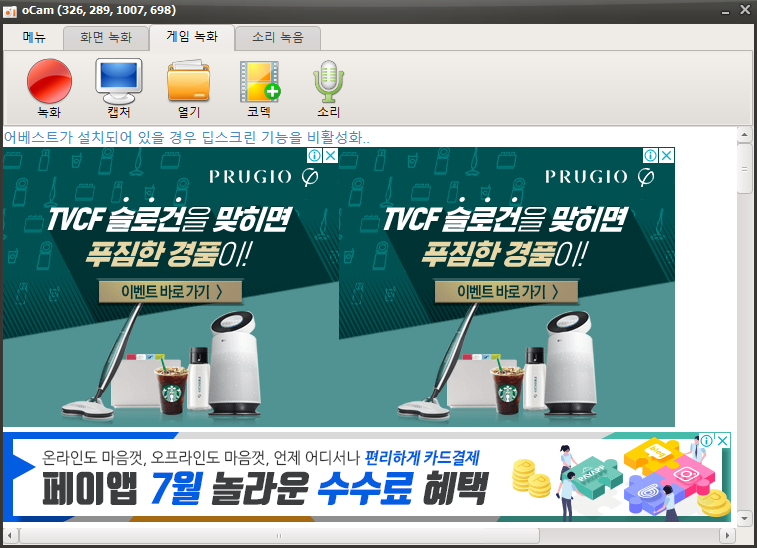The width and height of the screenshot is (757, 548).
Task: Click the oCam title bar app icon
Action: click(x=10, y=11)
